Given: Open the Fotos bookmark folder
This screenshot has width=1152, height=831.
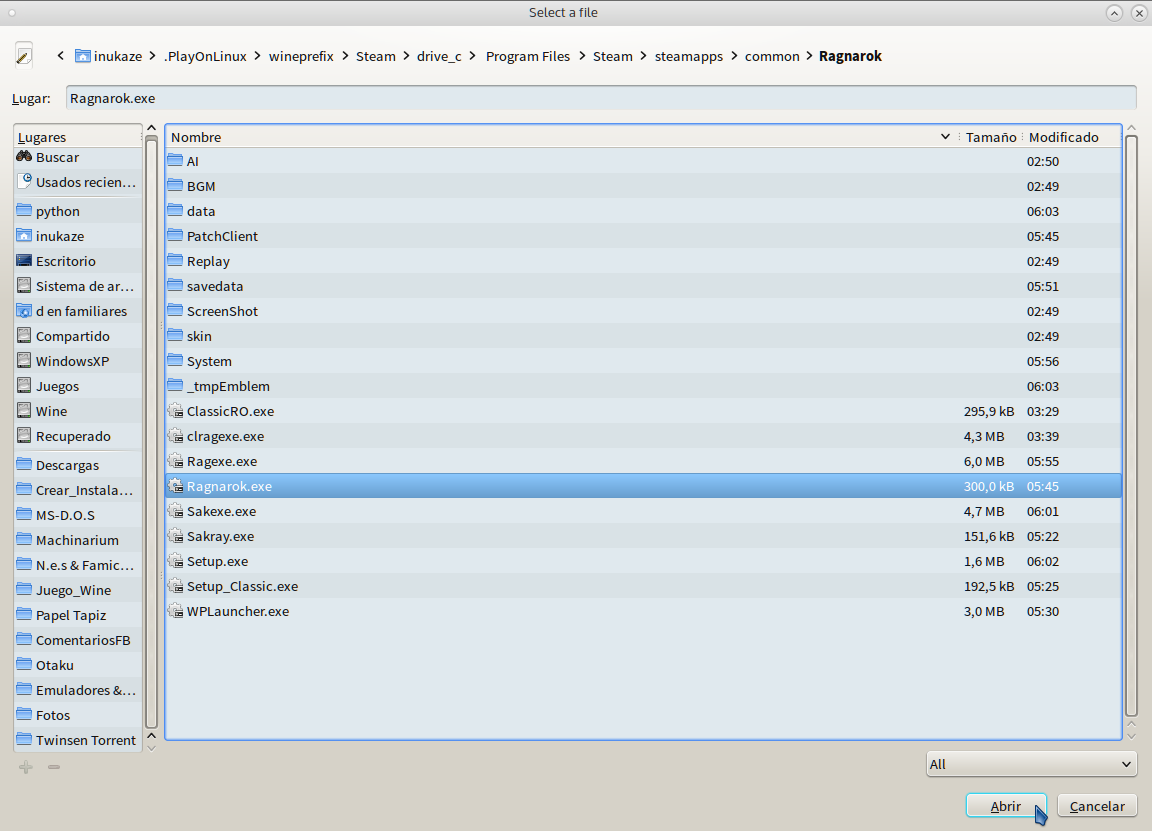Looking at the screenshot, I should point(78,715).
